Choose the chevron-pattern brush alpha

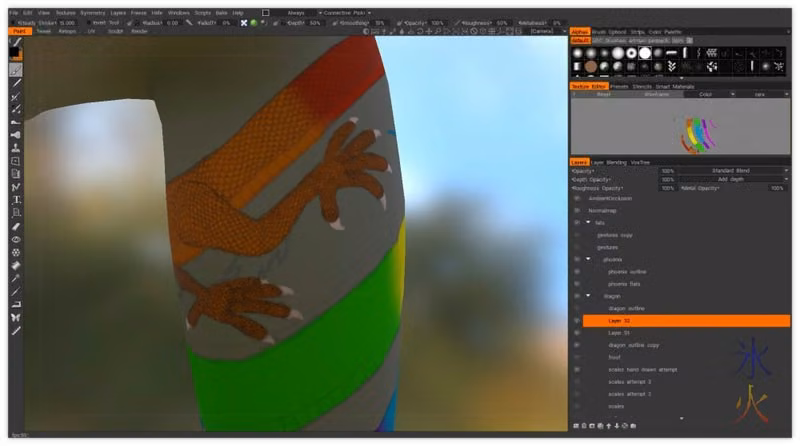point(671,66)
